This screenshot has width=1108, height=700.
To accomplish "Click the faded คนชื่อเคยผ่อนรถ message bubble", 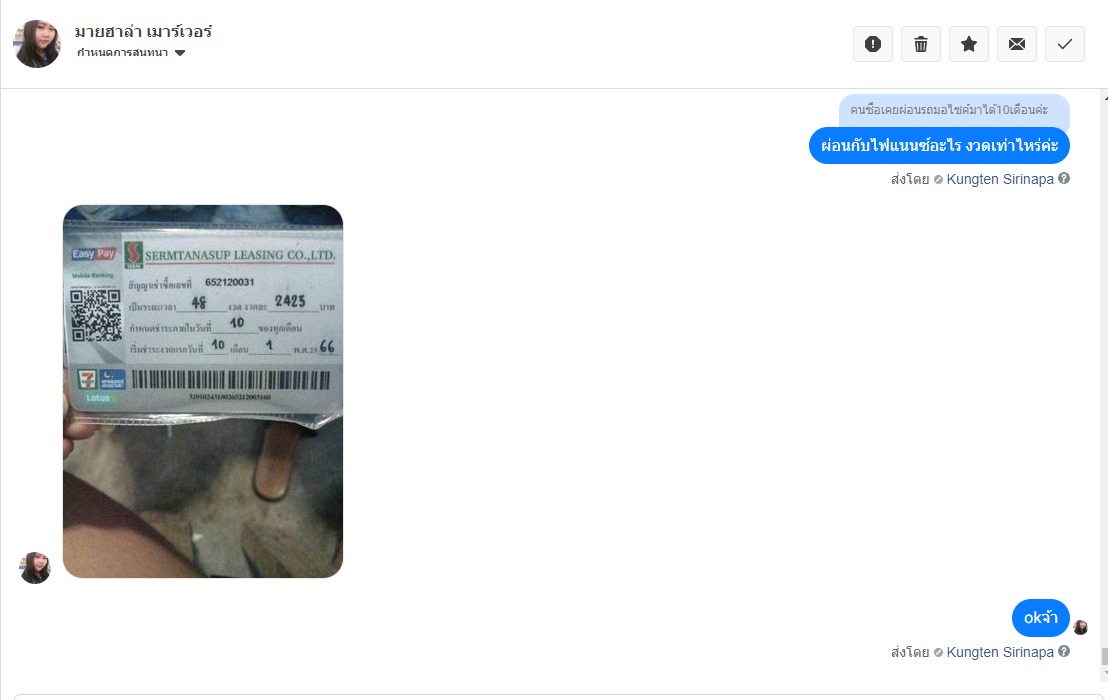I will pos(954,110).
